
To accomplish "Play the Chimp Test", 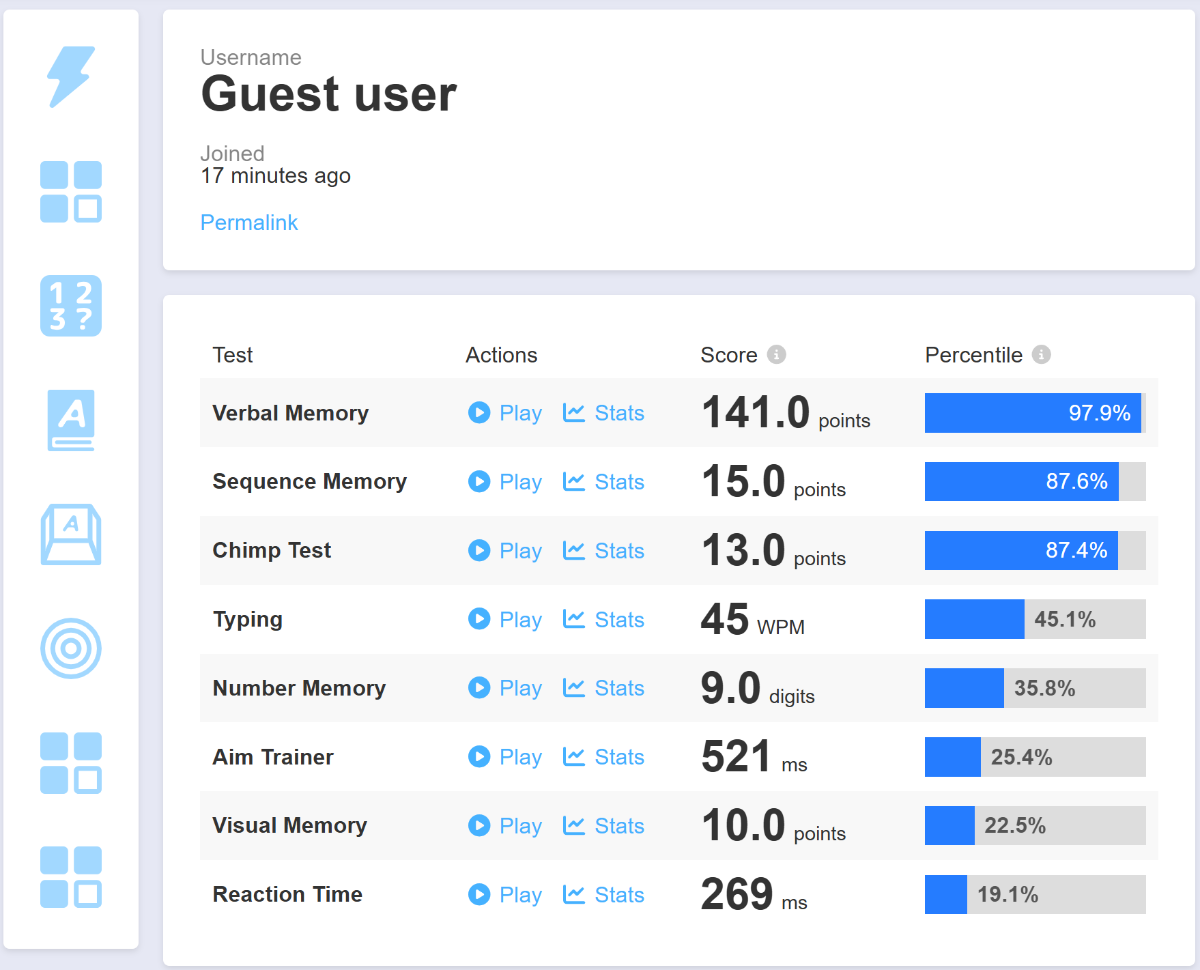I will tap(505, 551).
